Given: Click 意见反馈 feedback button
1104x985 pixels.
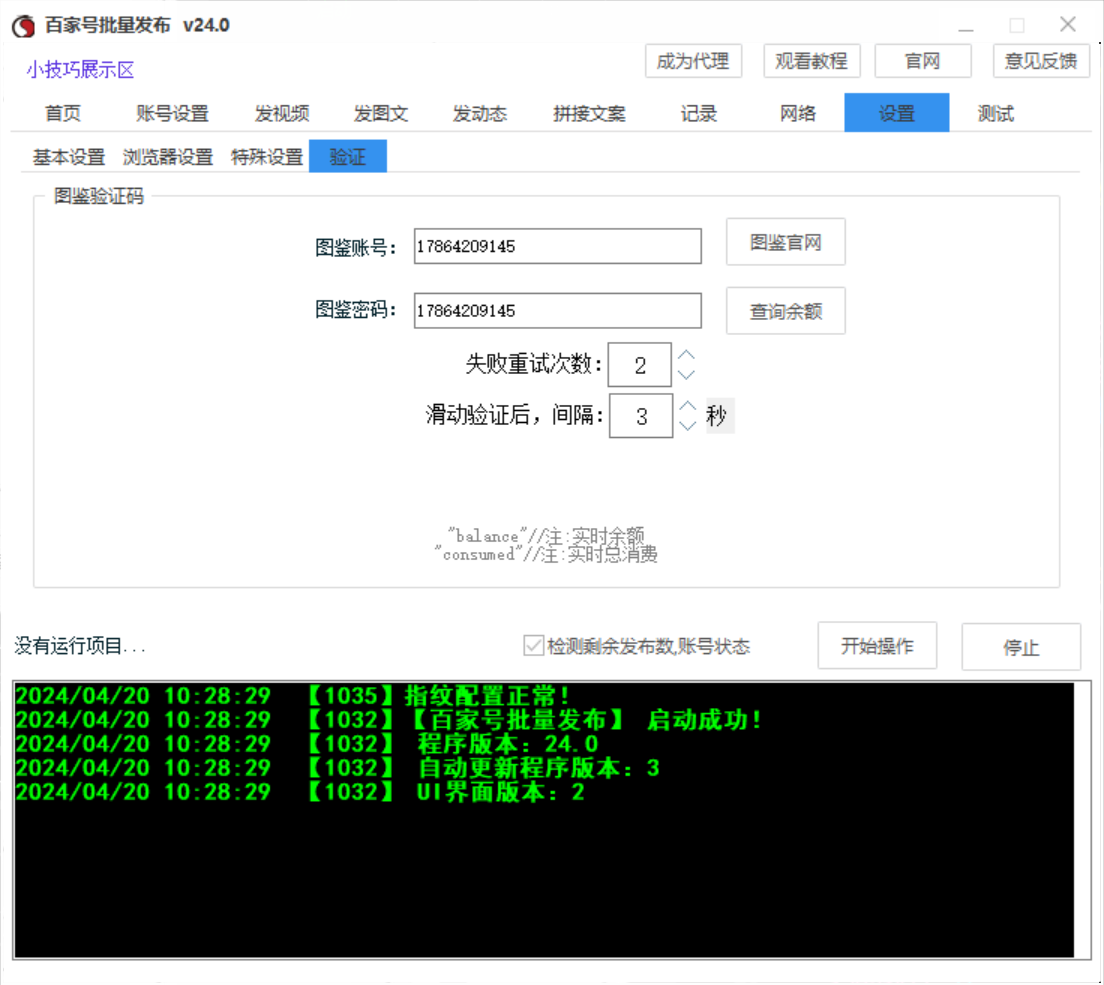Looking at the screenshot, I should pyautogui.click(x=1041, y=61).
